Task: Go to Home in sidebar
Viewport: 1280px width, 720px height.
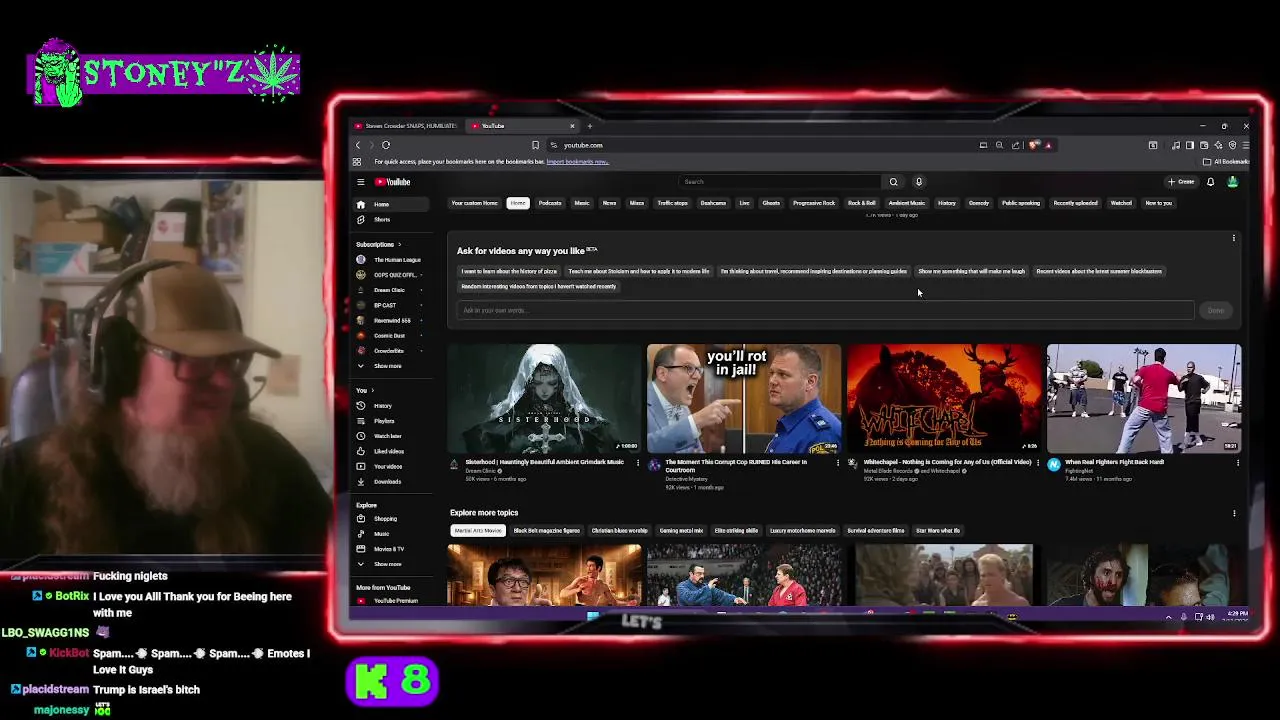Action: [390, 204]
